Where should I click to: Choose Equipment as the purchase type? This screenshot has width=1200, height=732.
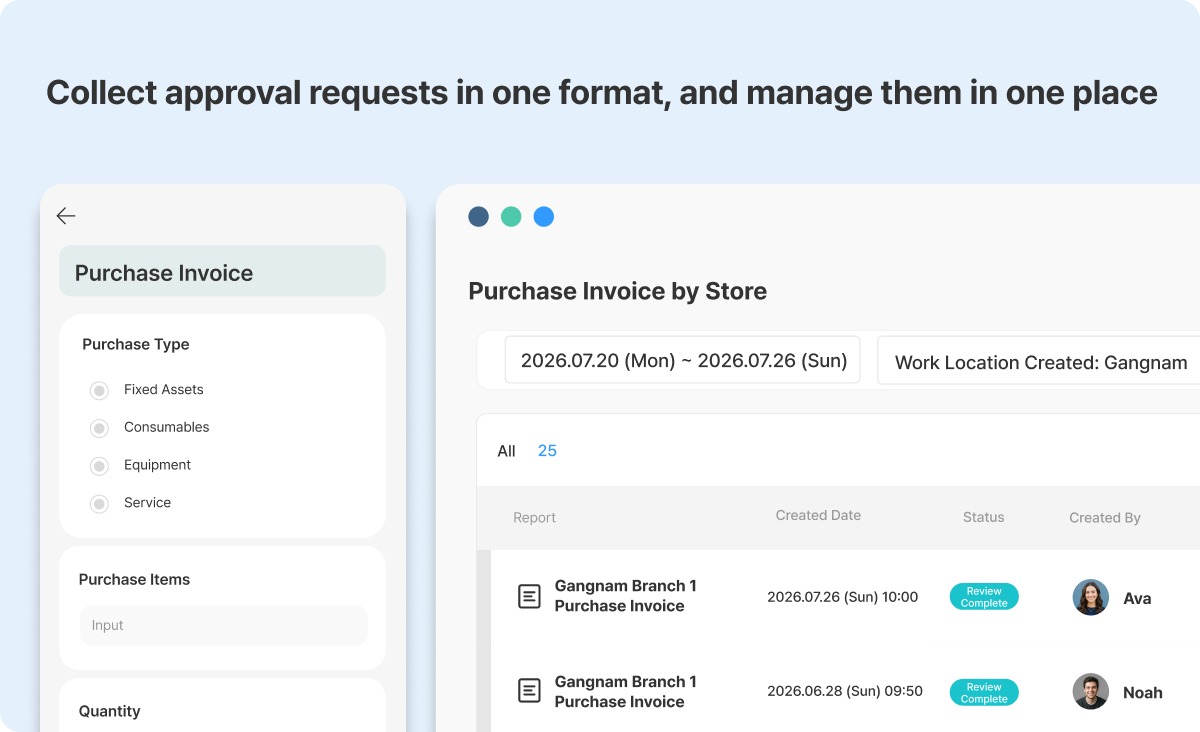click(x=99, y=466)
